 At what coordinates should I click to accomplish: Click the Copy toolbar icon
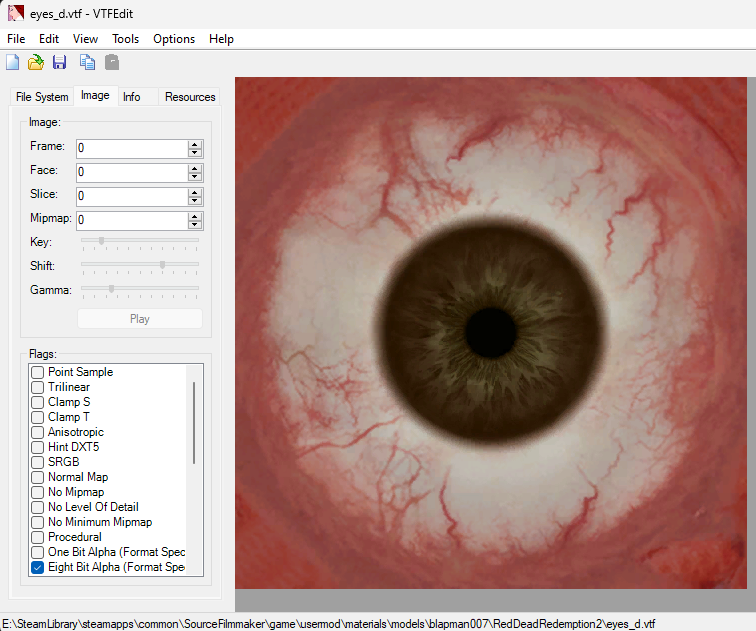87,63
